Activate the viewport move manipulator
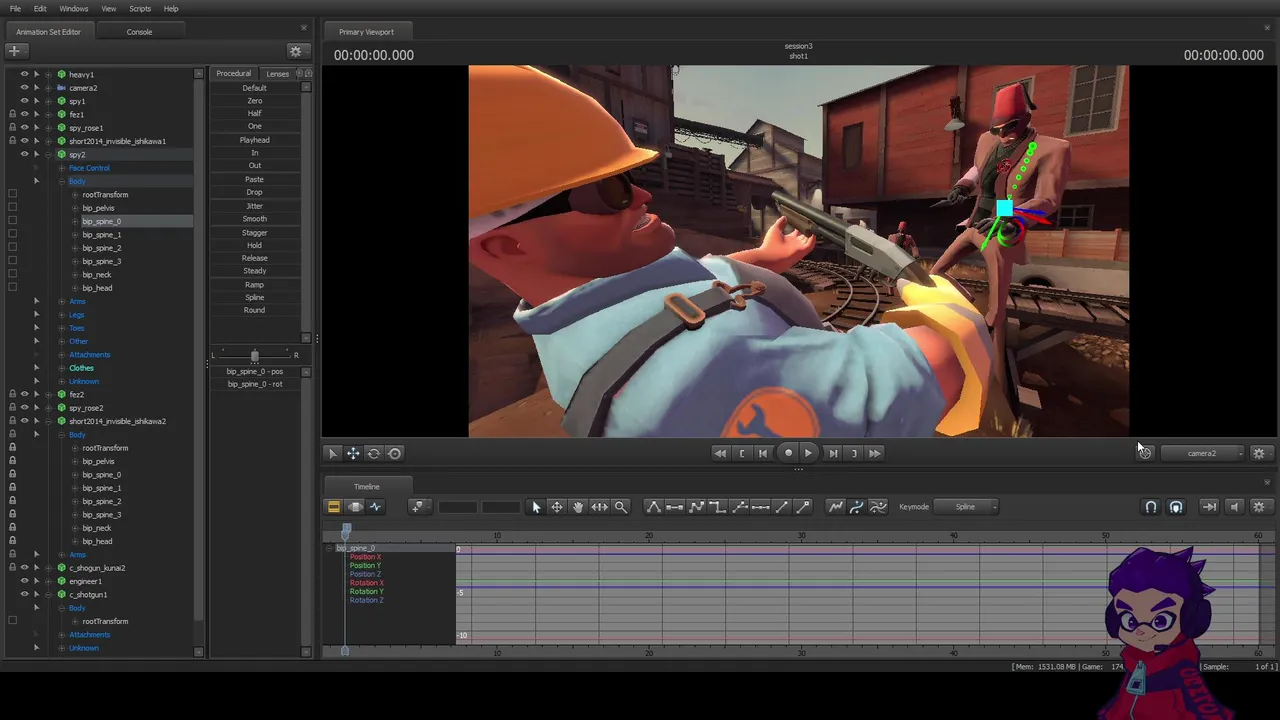Image resolution: width=1280 pixels, height=720 pixels. pos(353,453)
